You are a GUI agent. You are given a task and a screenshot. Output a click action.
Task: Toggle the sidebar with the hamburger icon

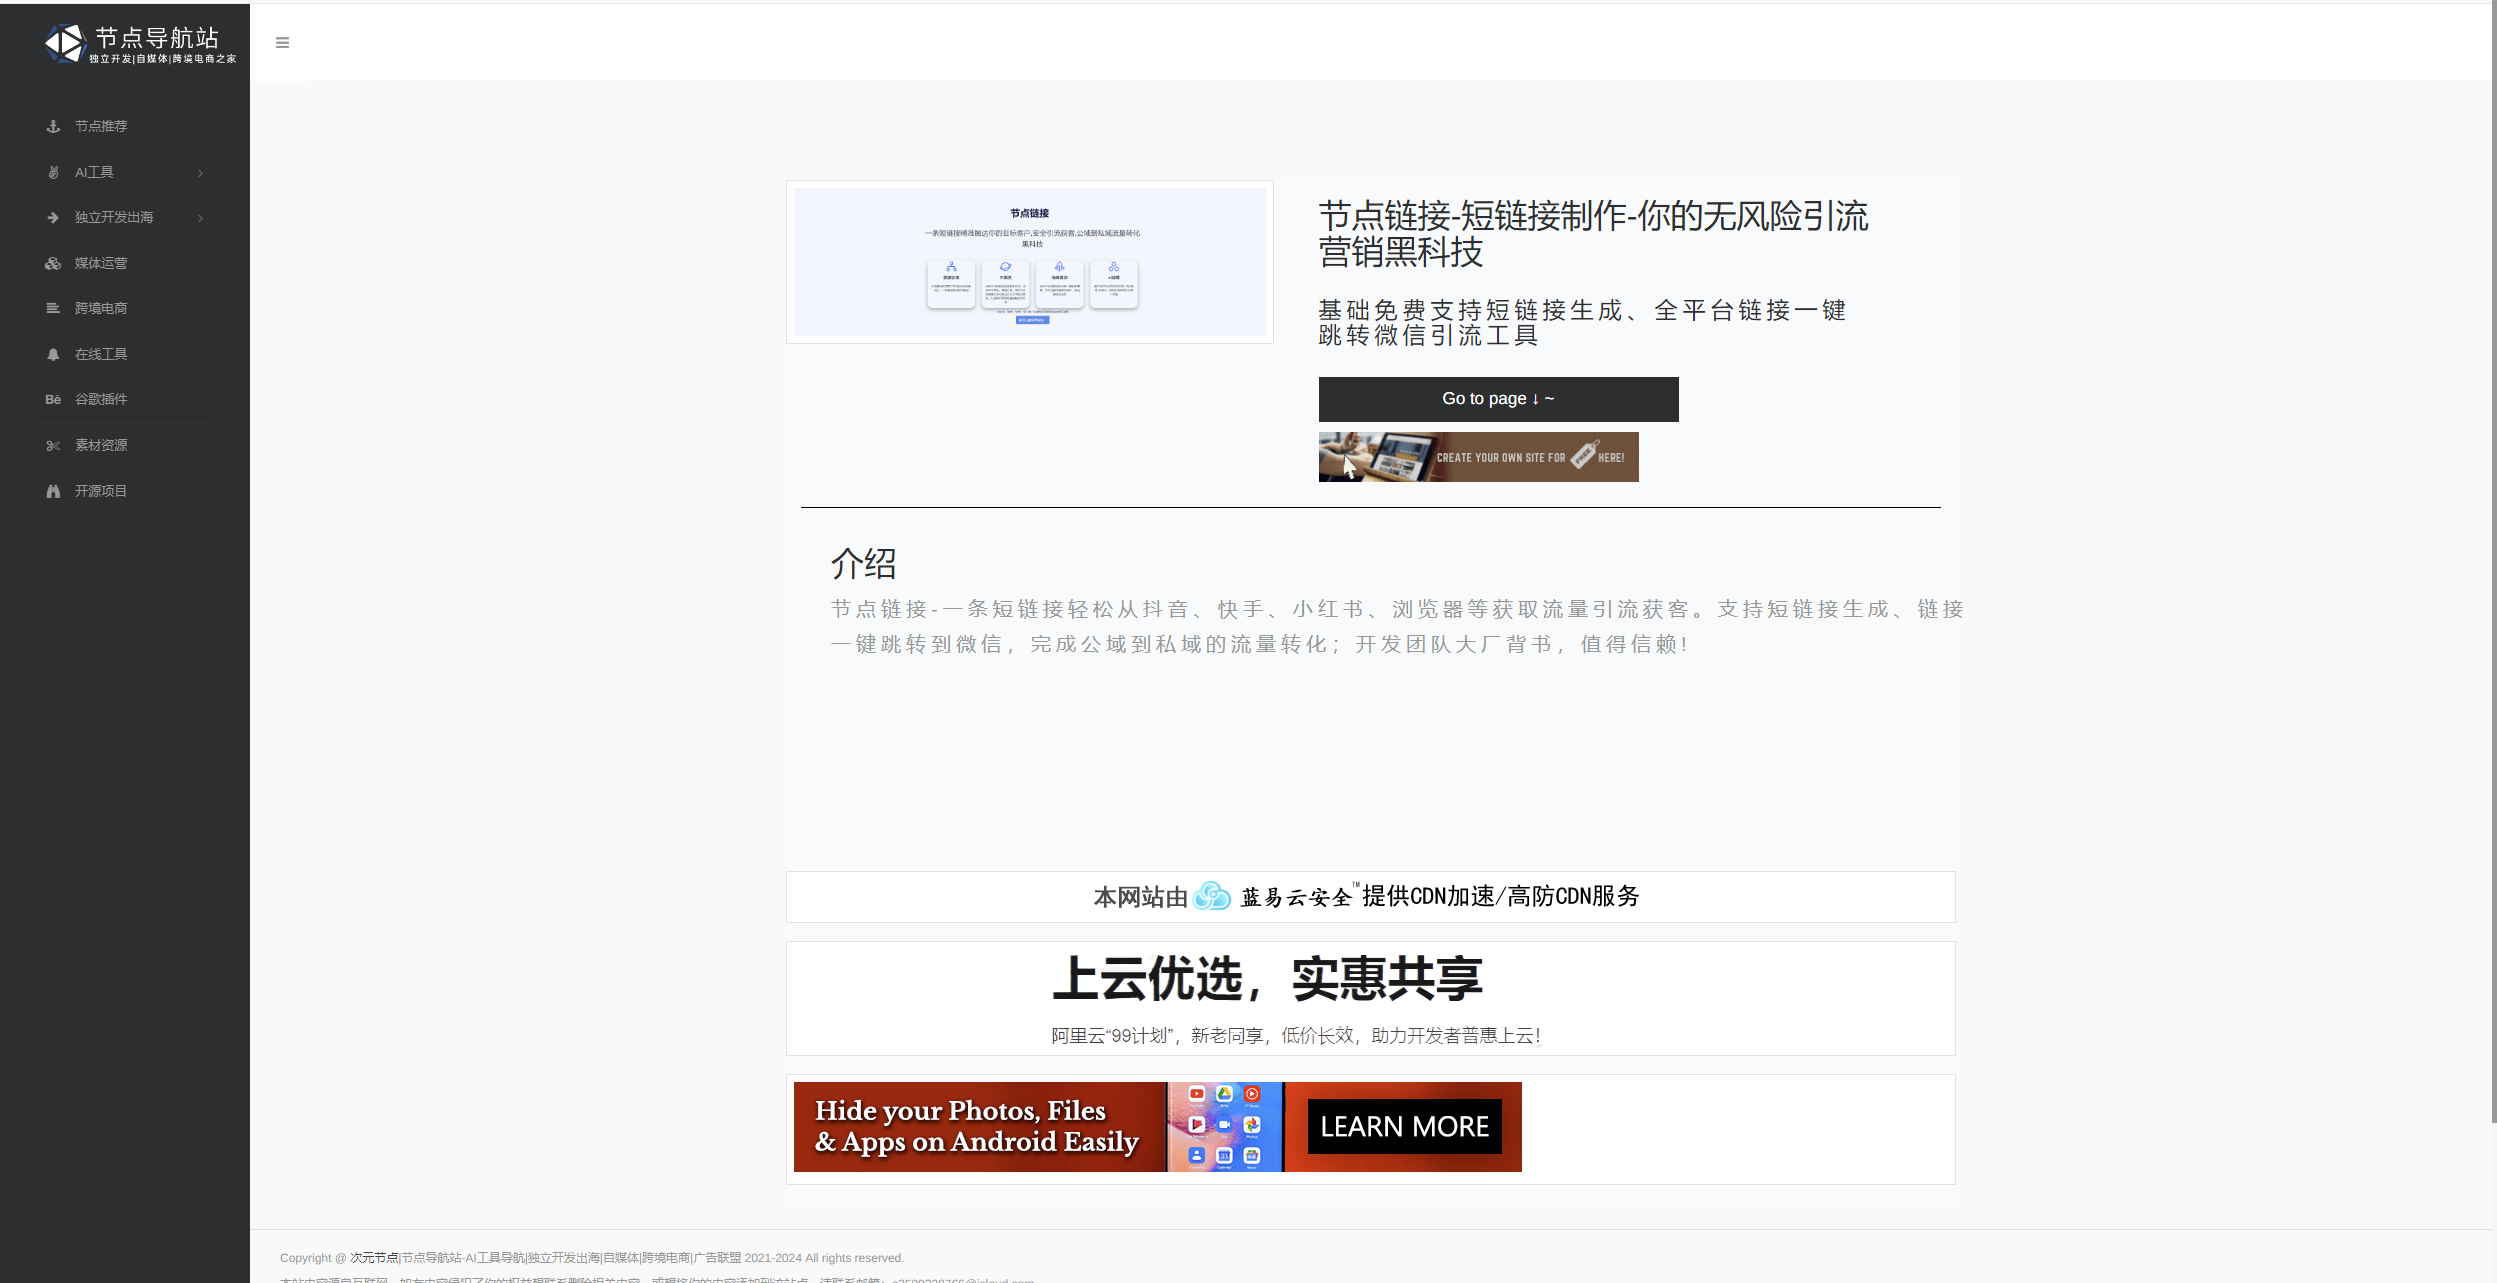coord(282,42)
